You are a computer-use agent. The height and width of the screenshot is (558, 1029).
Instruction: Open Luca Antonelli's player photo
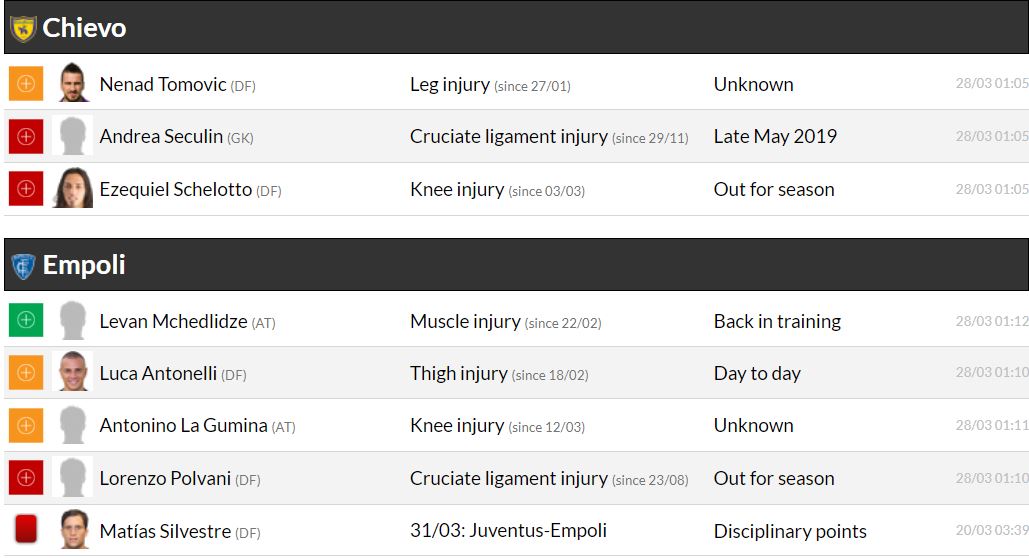pos(72,373)
